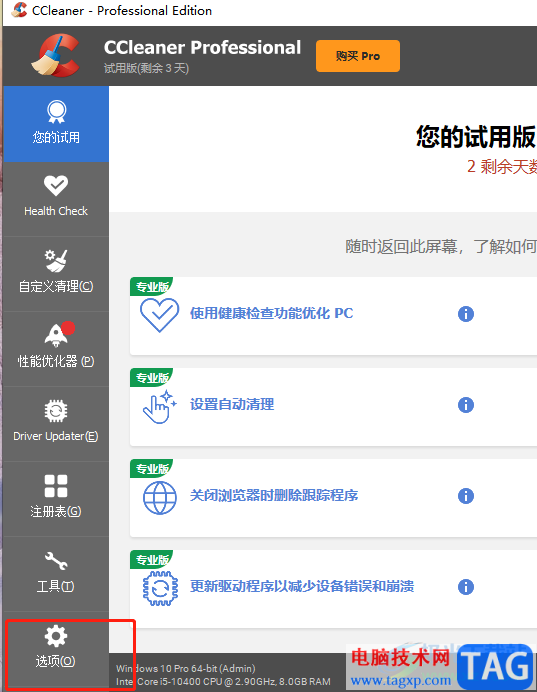Click the 购买 Pro button
This screenshot has height=692, width=537.
pos(358,56)
